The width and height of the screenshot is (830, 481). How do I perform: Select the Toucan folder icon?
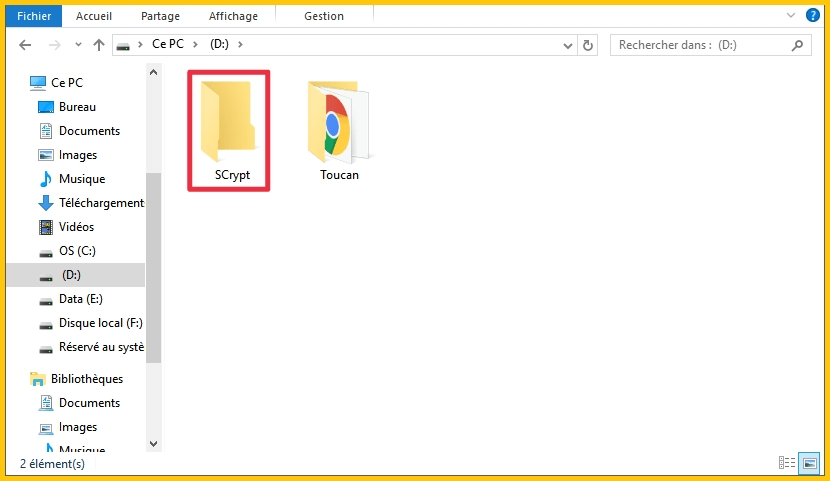click(x=338, y=121)
